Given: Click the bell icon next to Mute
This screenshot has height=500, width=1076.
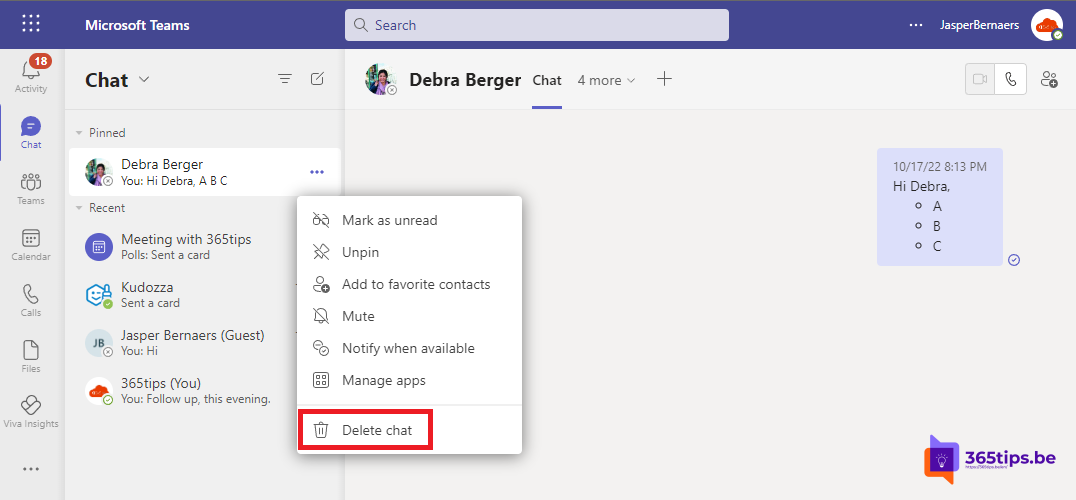Looking at the screenshot, I should pos(320,316).
